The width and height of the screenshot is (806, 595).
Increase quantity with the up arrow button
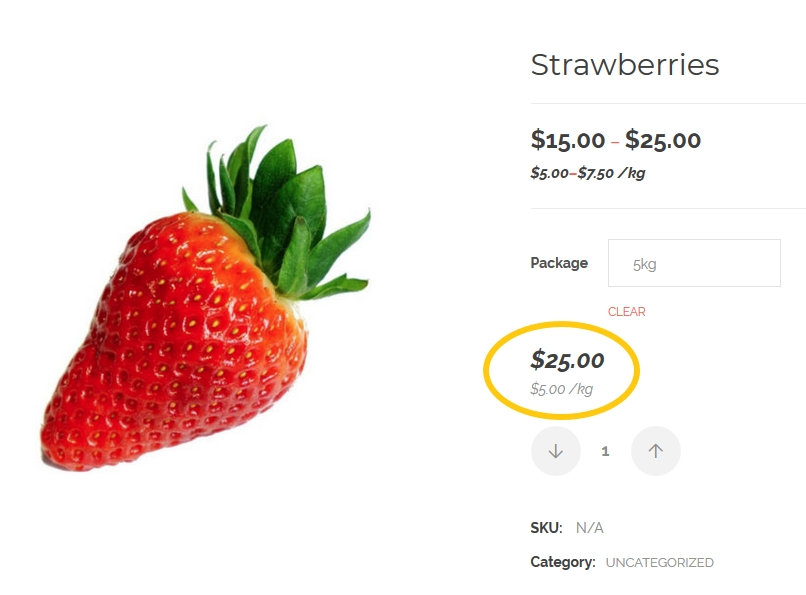point(655,451)
